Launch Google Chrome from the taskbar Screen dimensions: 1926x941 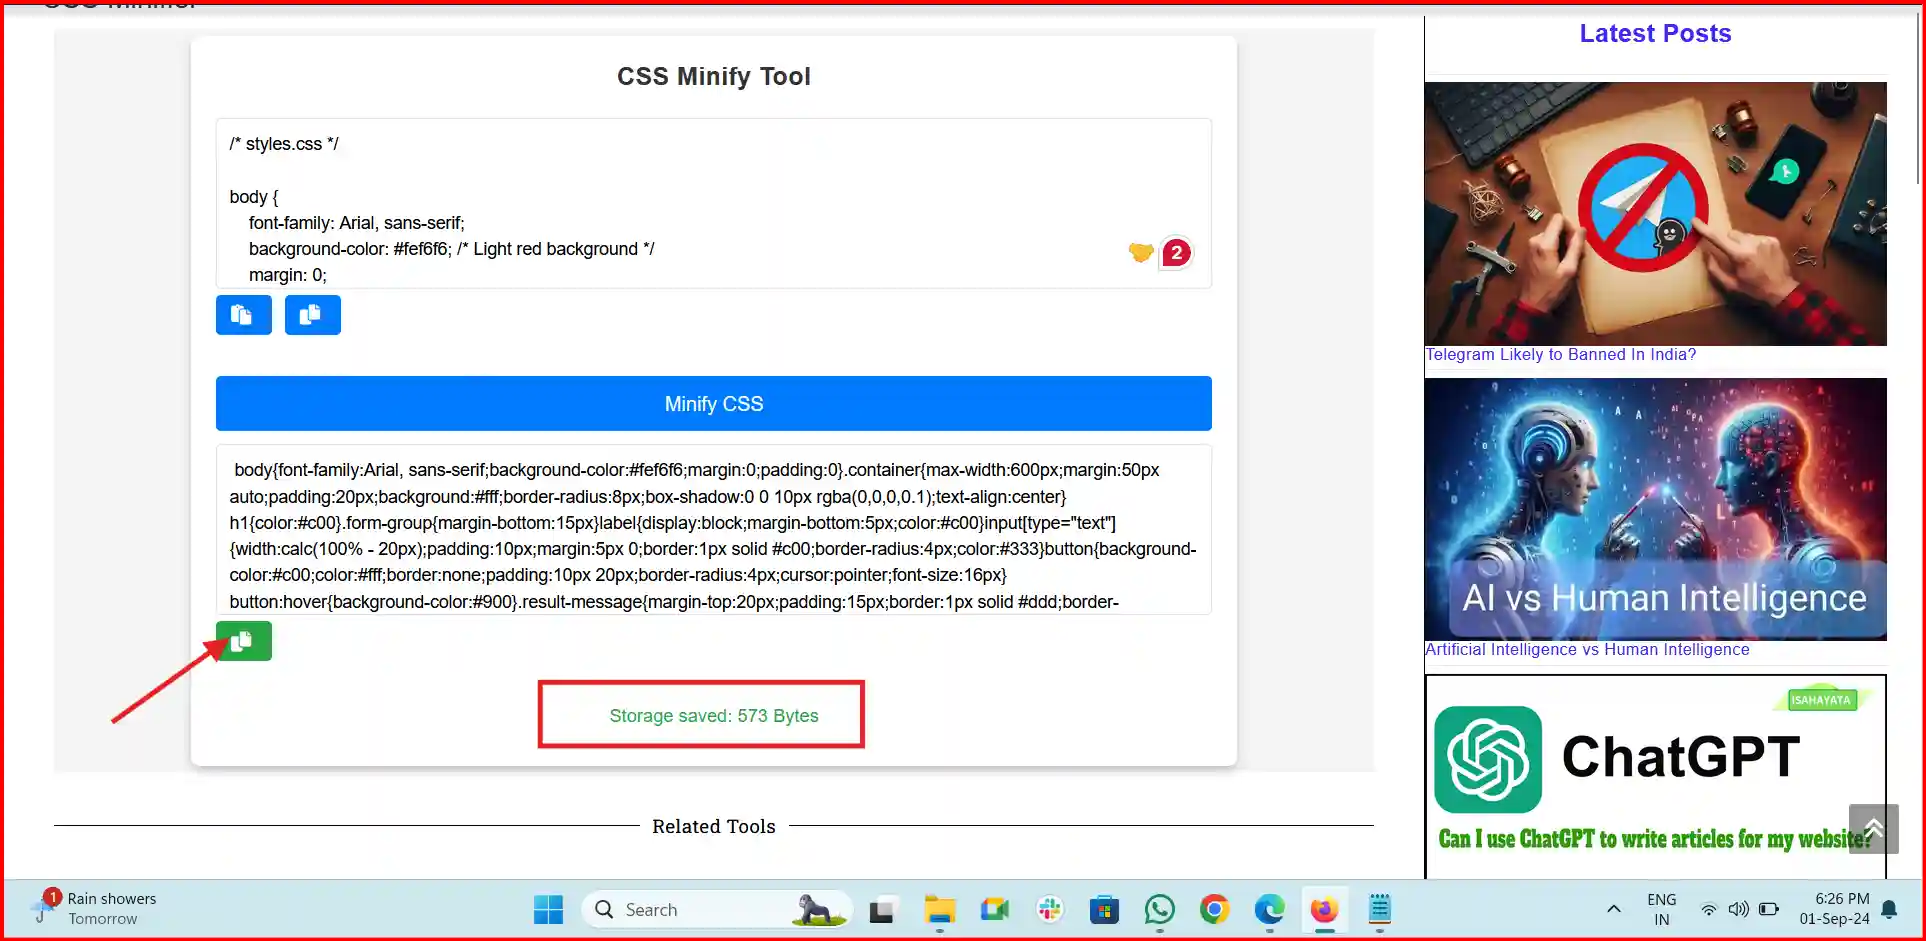[x=1214, y=909]
